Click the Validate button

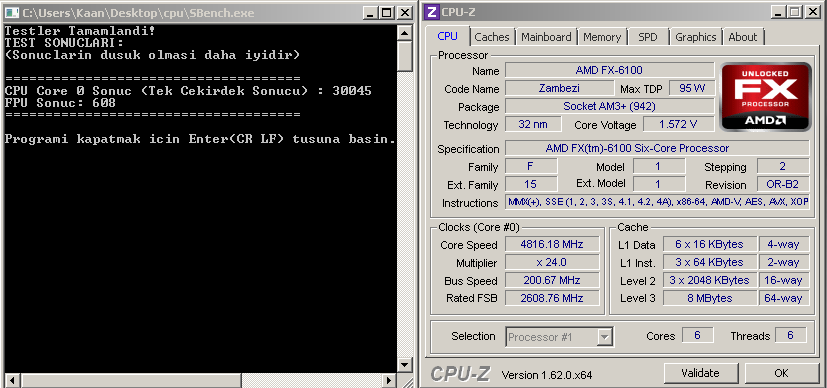(x=700, y=373)
